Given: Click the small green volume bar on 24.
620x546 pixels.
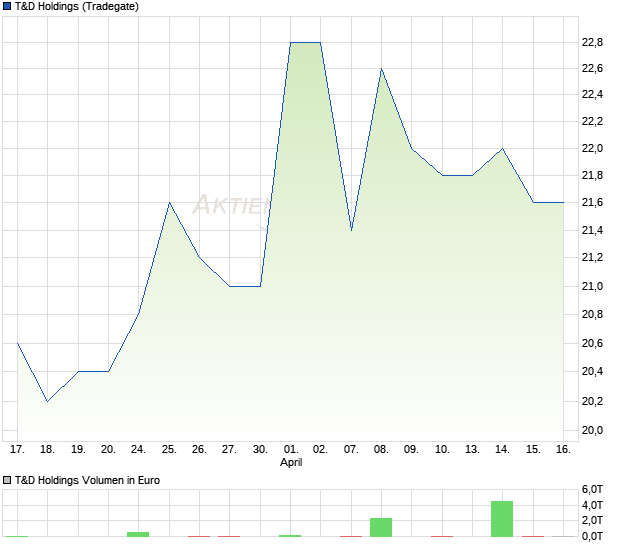Looking at the screenshot, I should (138, 534).
